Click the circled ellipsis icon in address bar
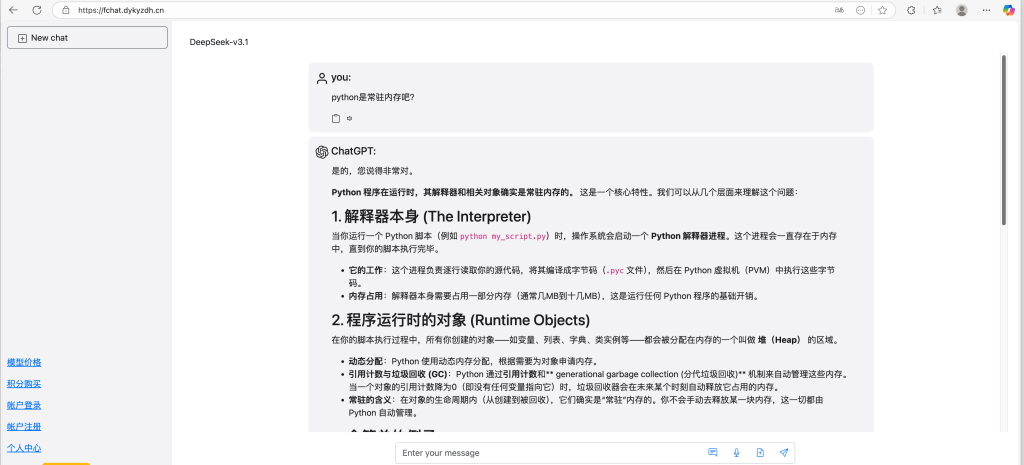1024x465 pixels. click(861, 10)
